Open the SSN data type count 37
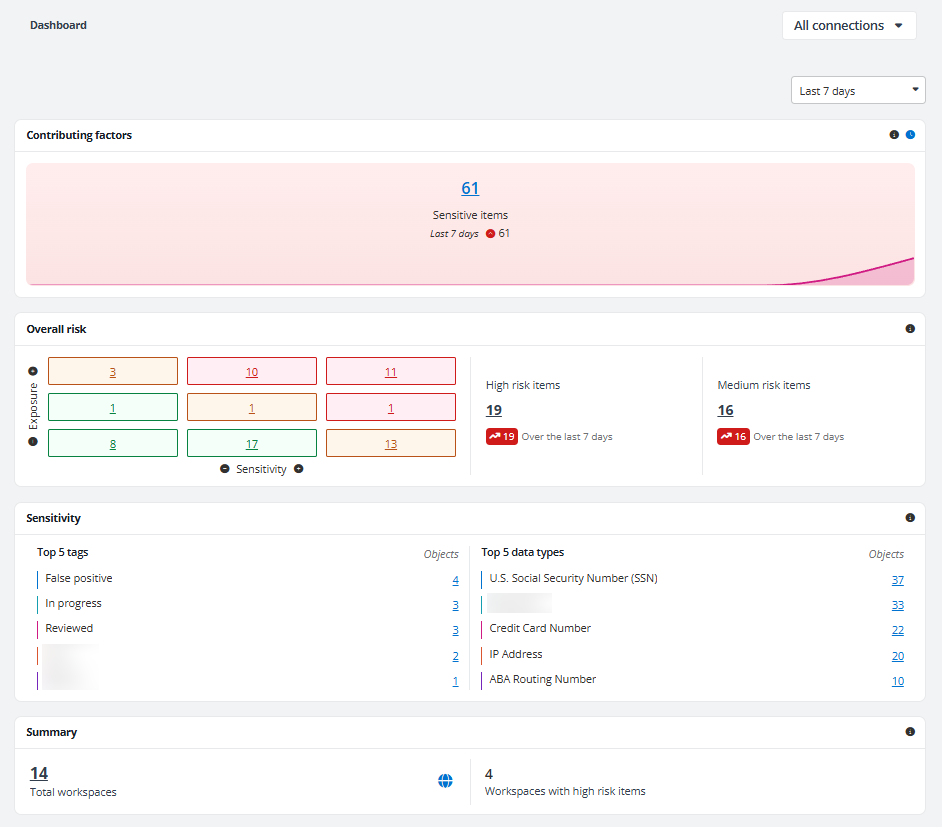 pos(898,580)
